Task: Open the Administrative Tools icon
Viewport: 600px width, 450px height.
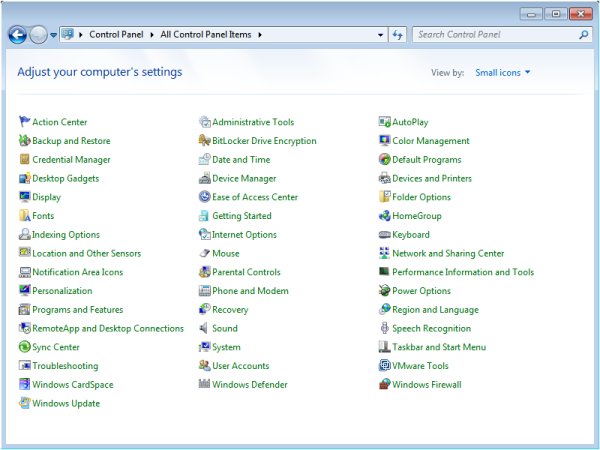Action: point(205,122)
